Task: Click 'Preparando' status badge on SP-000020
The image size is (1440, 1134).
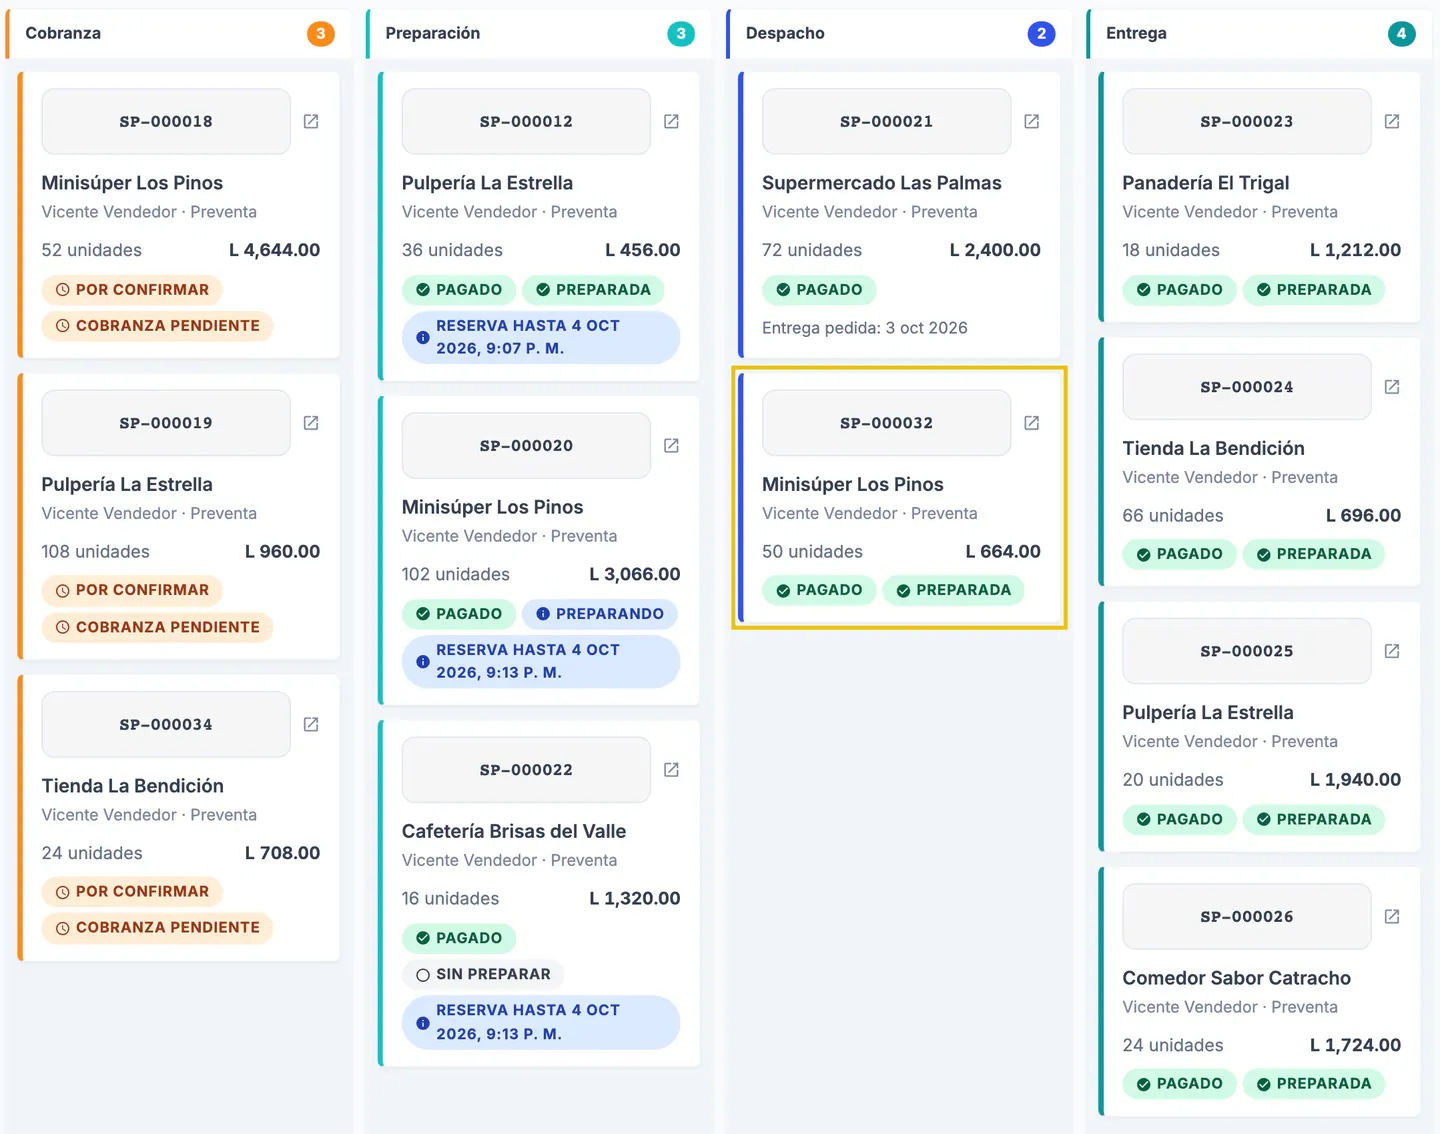Action: click(x=599, y=614)
